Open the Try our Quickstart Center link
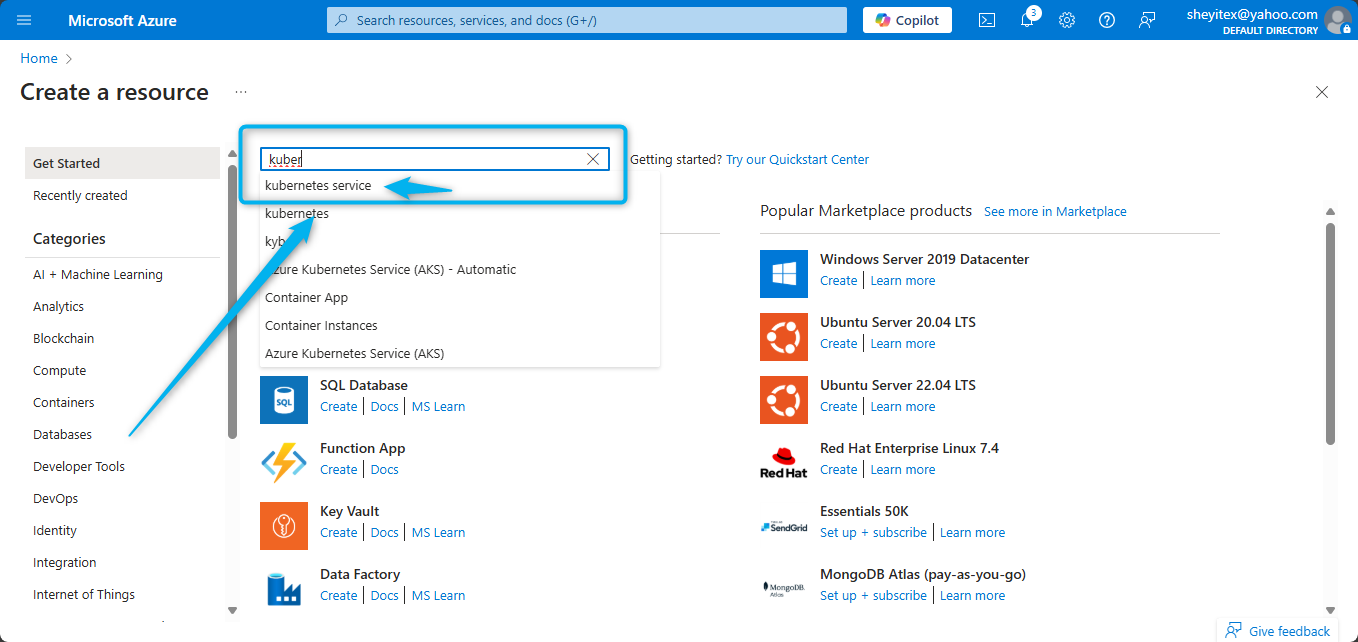The height and width of the screenshot is (642, 1358). (x=797, y=159)
